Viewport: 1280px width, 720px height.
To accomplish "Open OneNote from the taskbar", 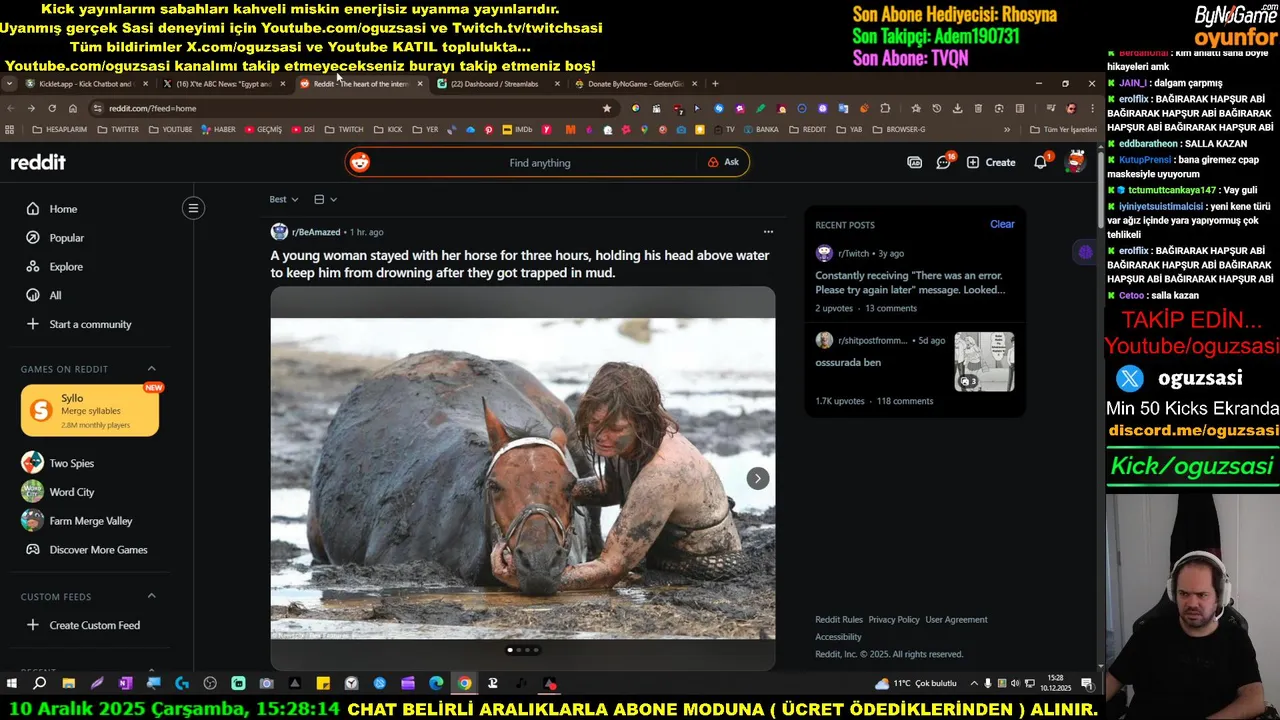I will [125, 684].
